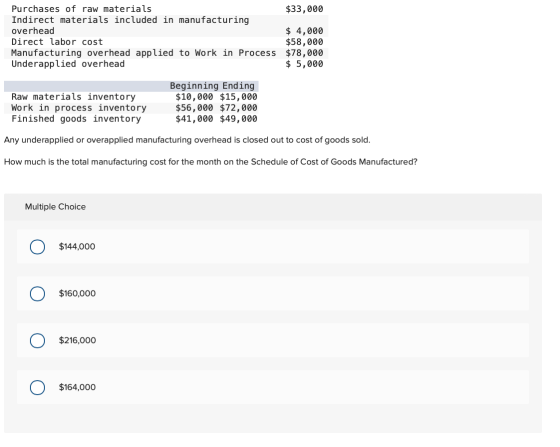Select the $144,000 answer radio button

(x=38, y=247)
